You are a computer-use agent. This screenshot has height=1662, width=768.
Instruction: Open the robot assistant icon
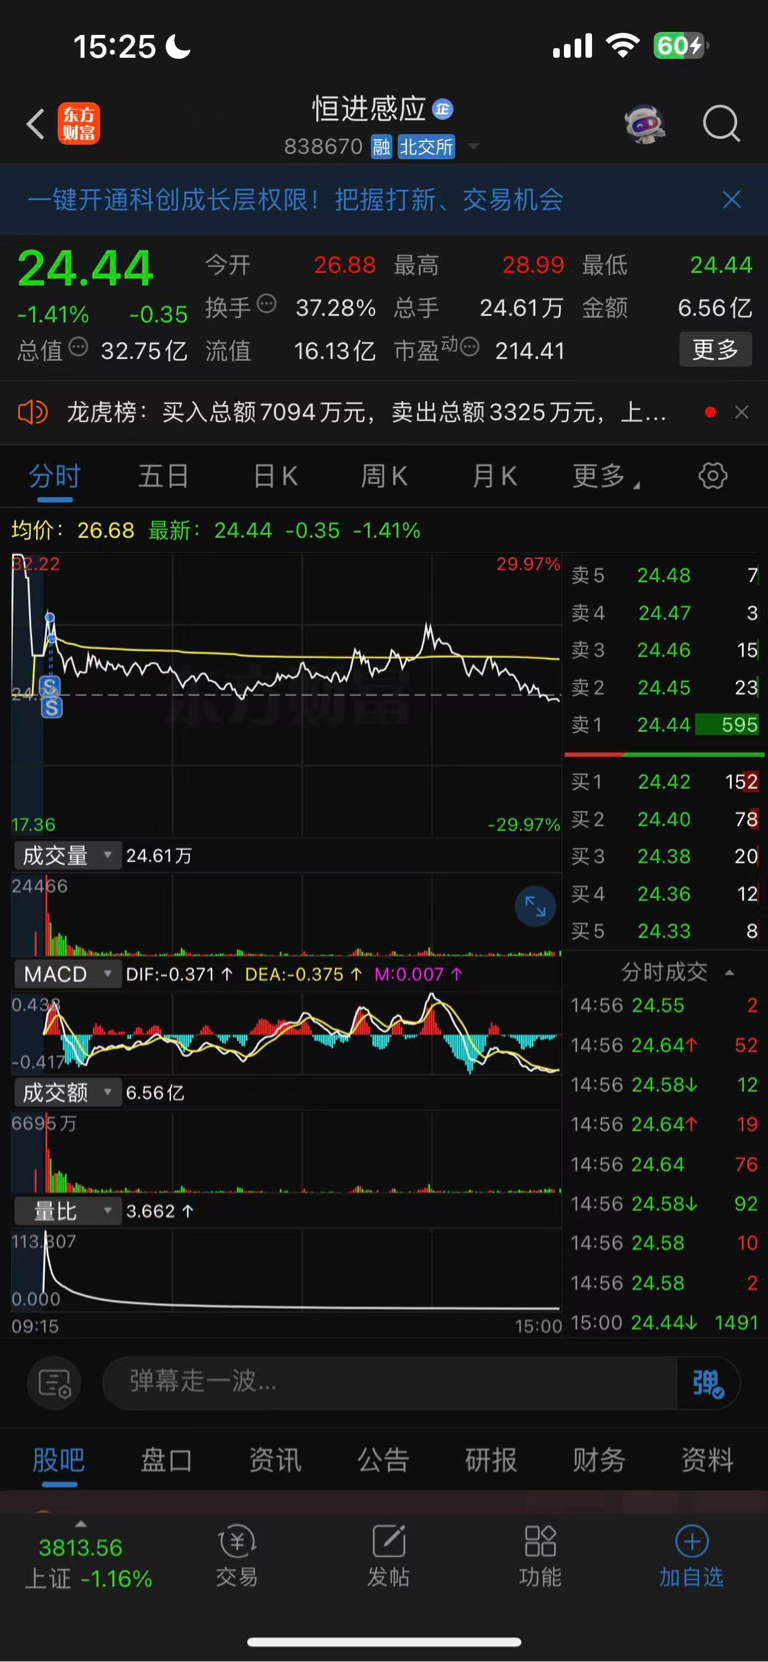click(x=645, y=124)
